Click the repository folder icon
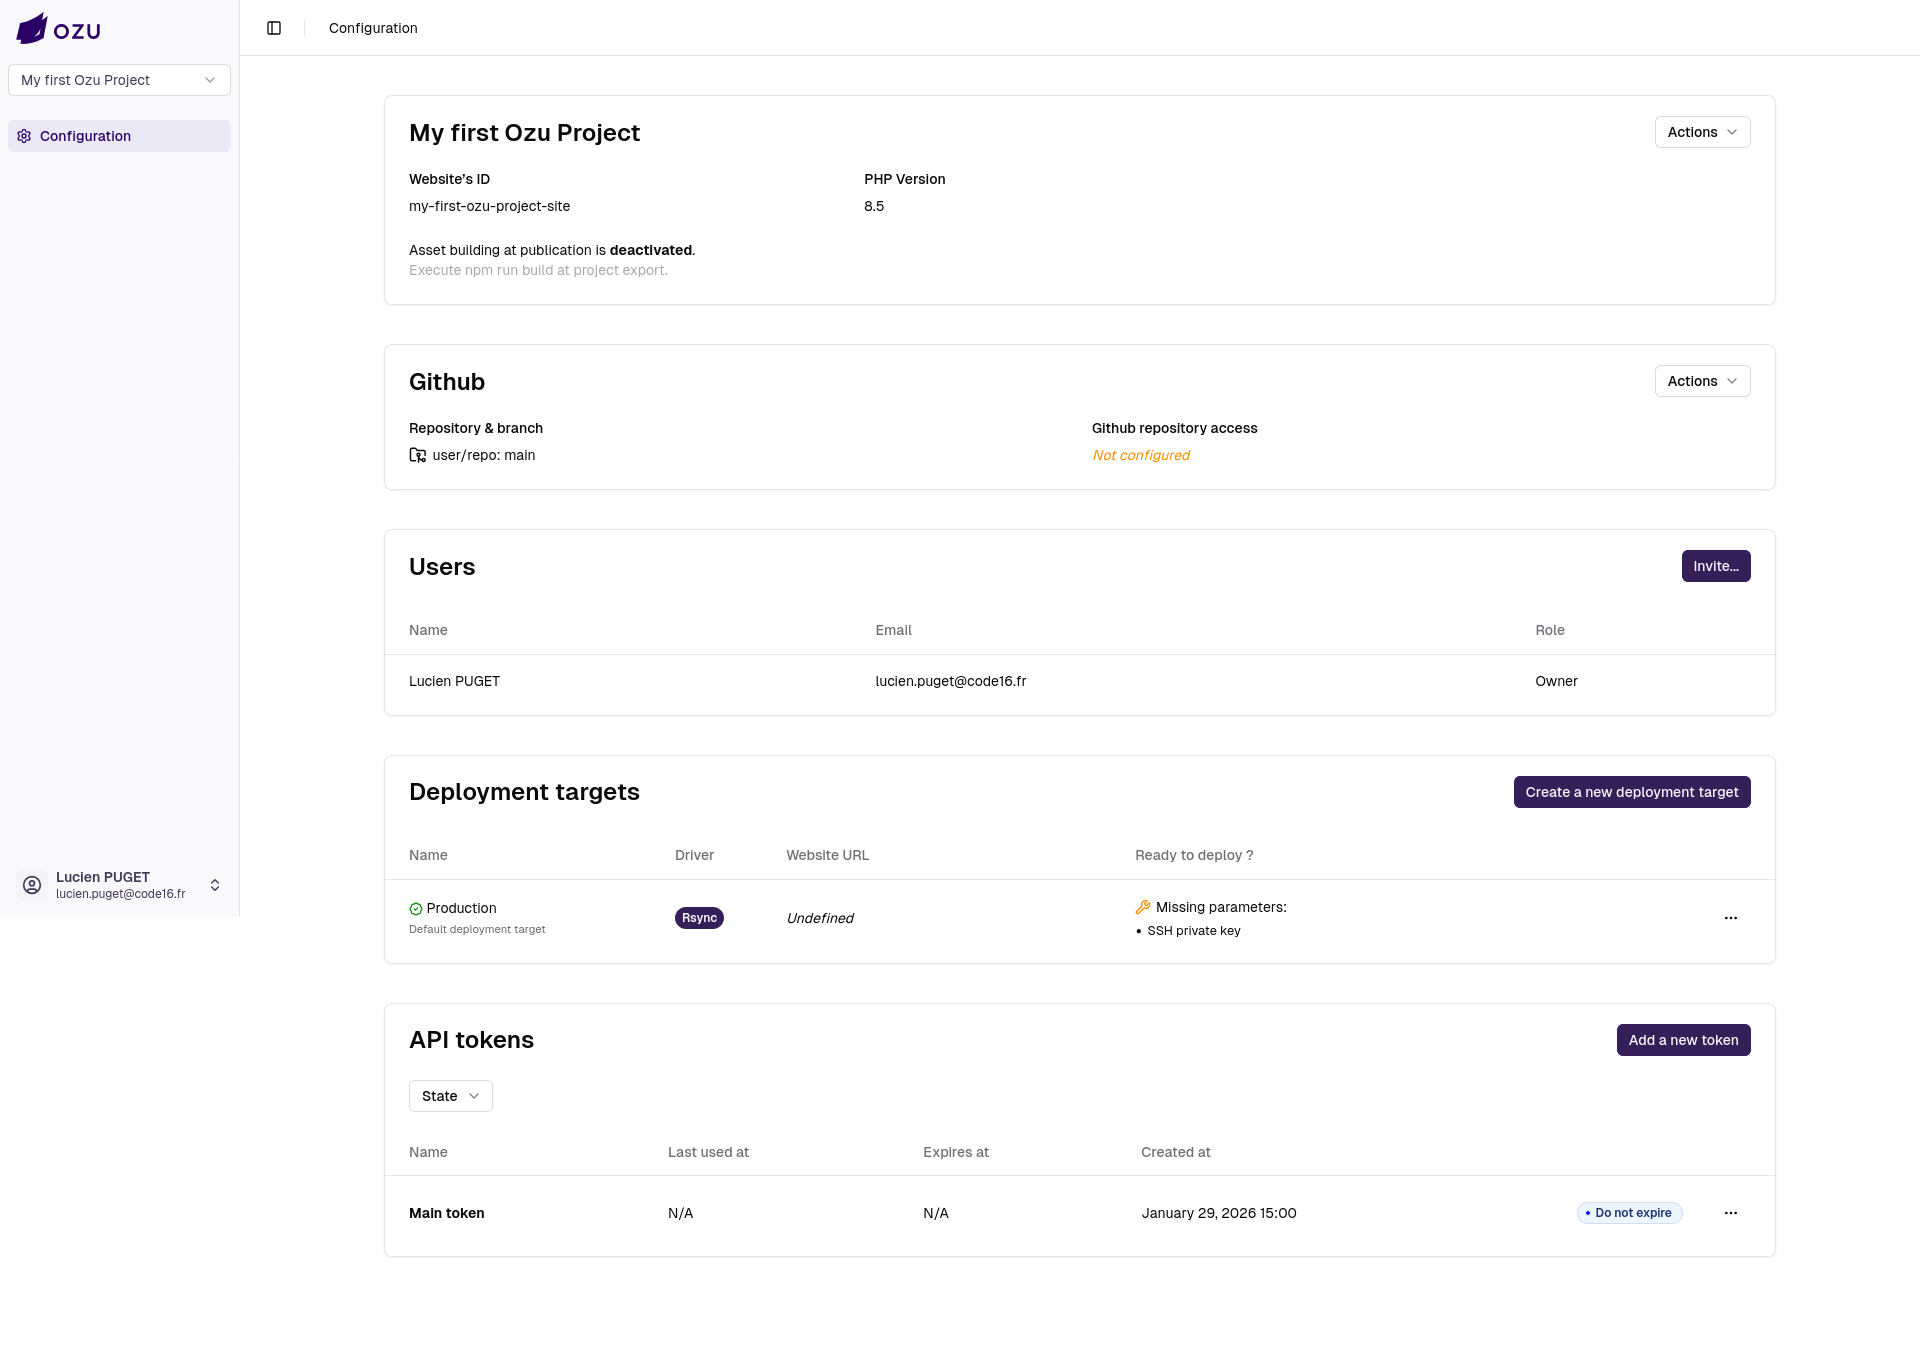The image size is (1920, 1353). point(418,455)
